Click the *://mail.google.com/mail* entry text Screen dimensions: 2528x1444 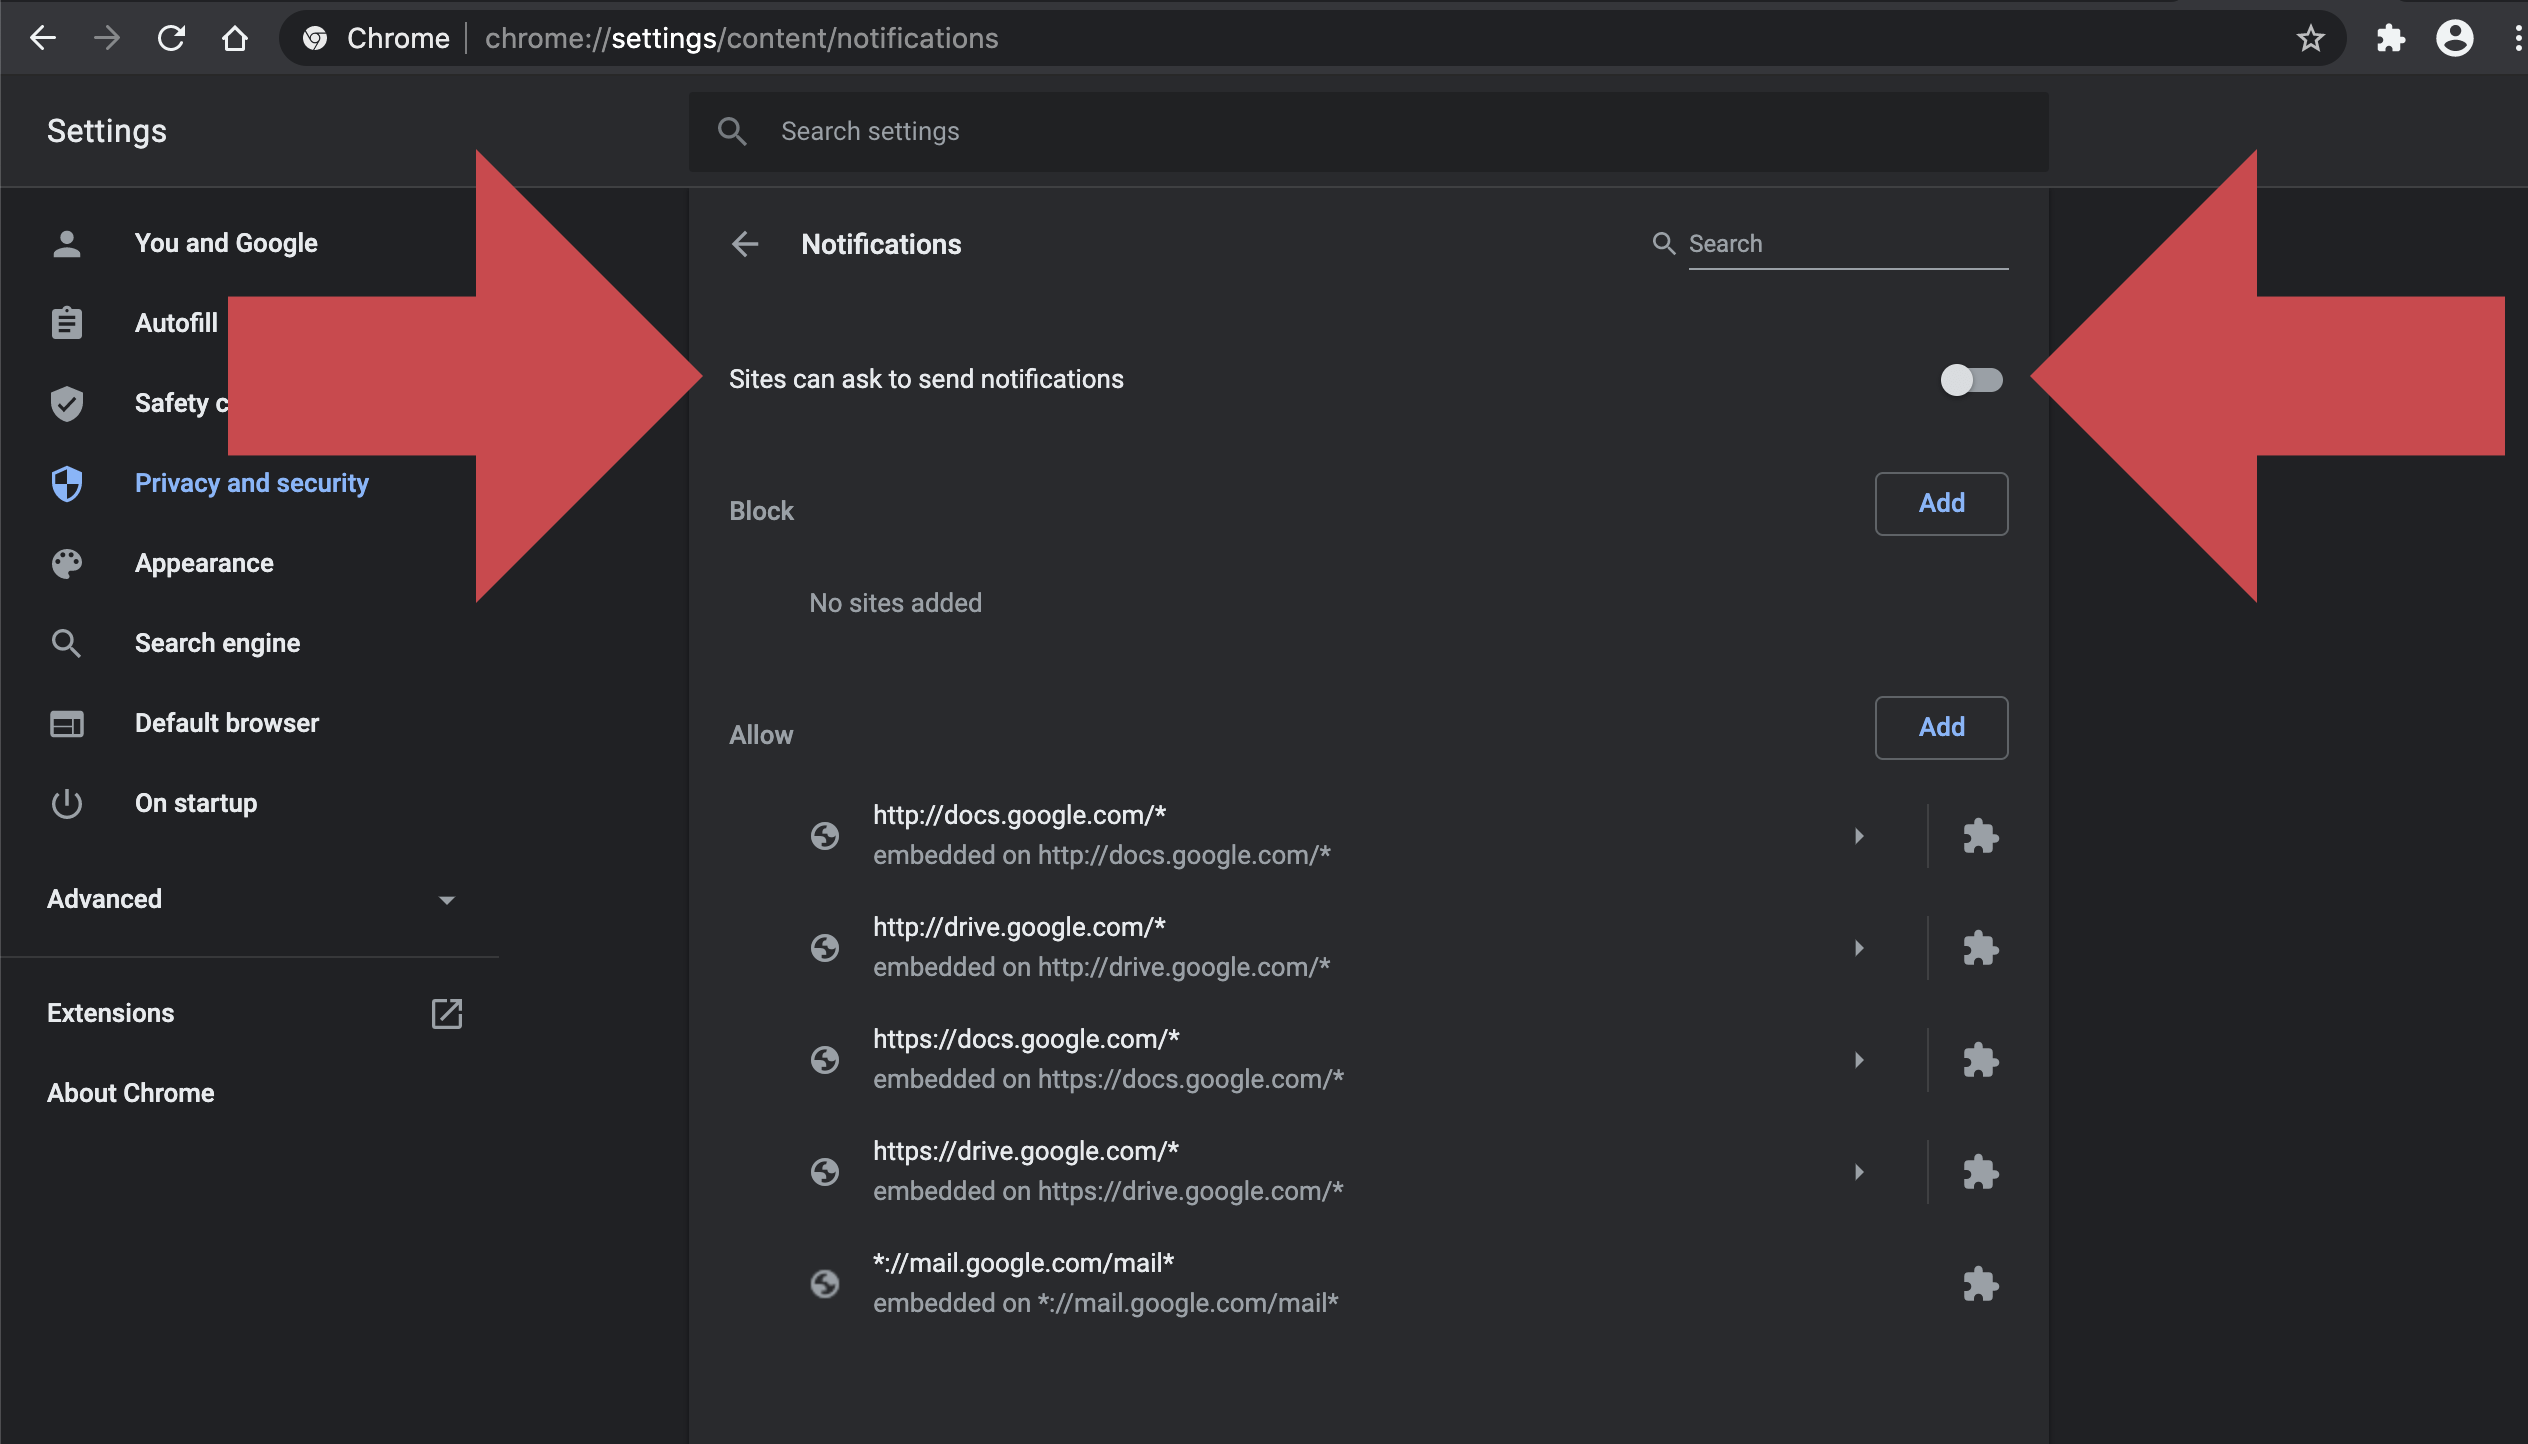tap(1023, 1263)
